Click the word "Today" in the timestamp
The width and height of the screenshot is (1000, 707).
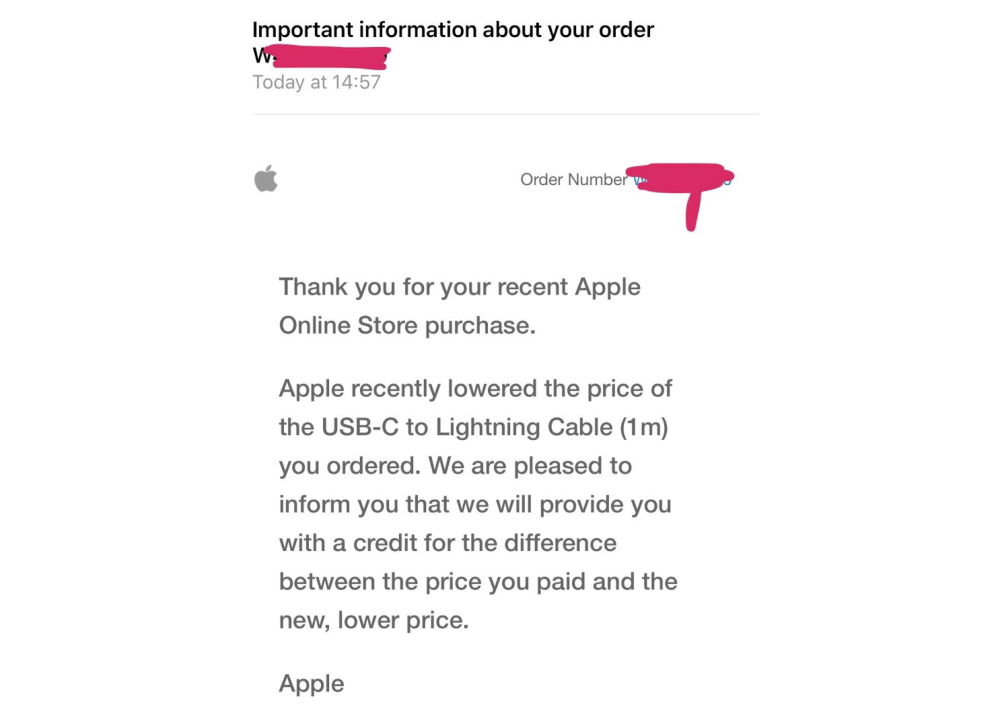point(278,82)
